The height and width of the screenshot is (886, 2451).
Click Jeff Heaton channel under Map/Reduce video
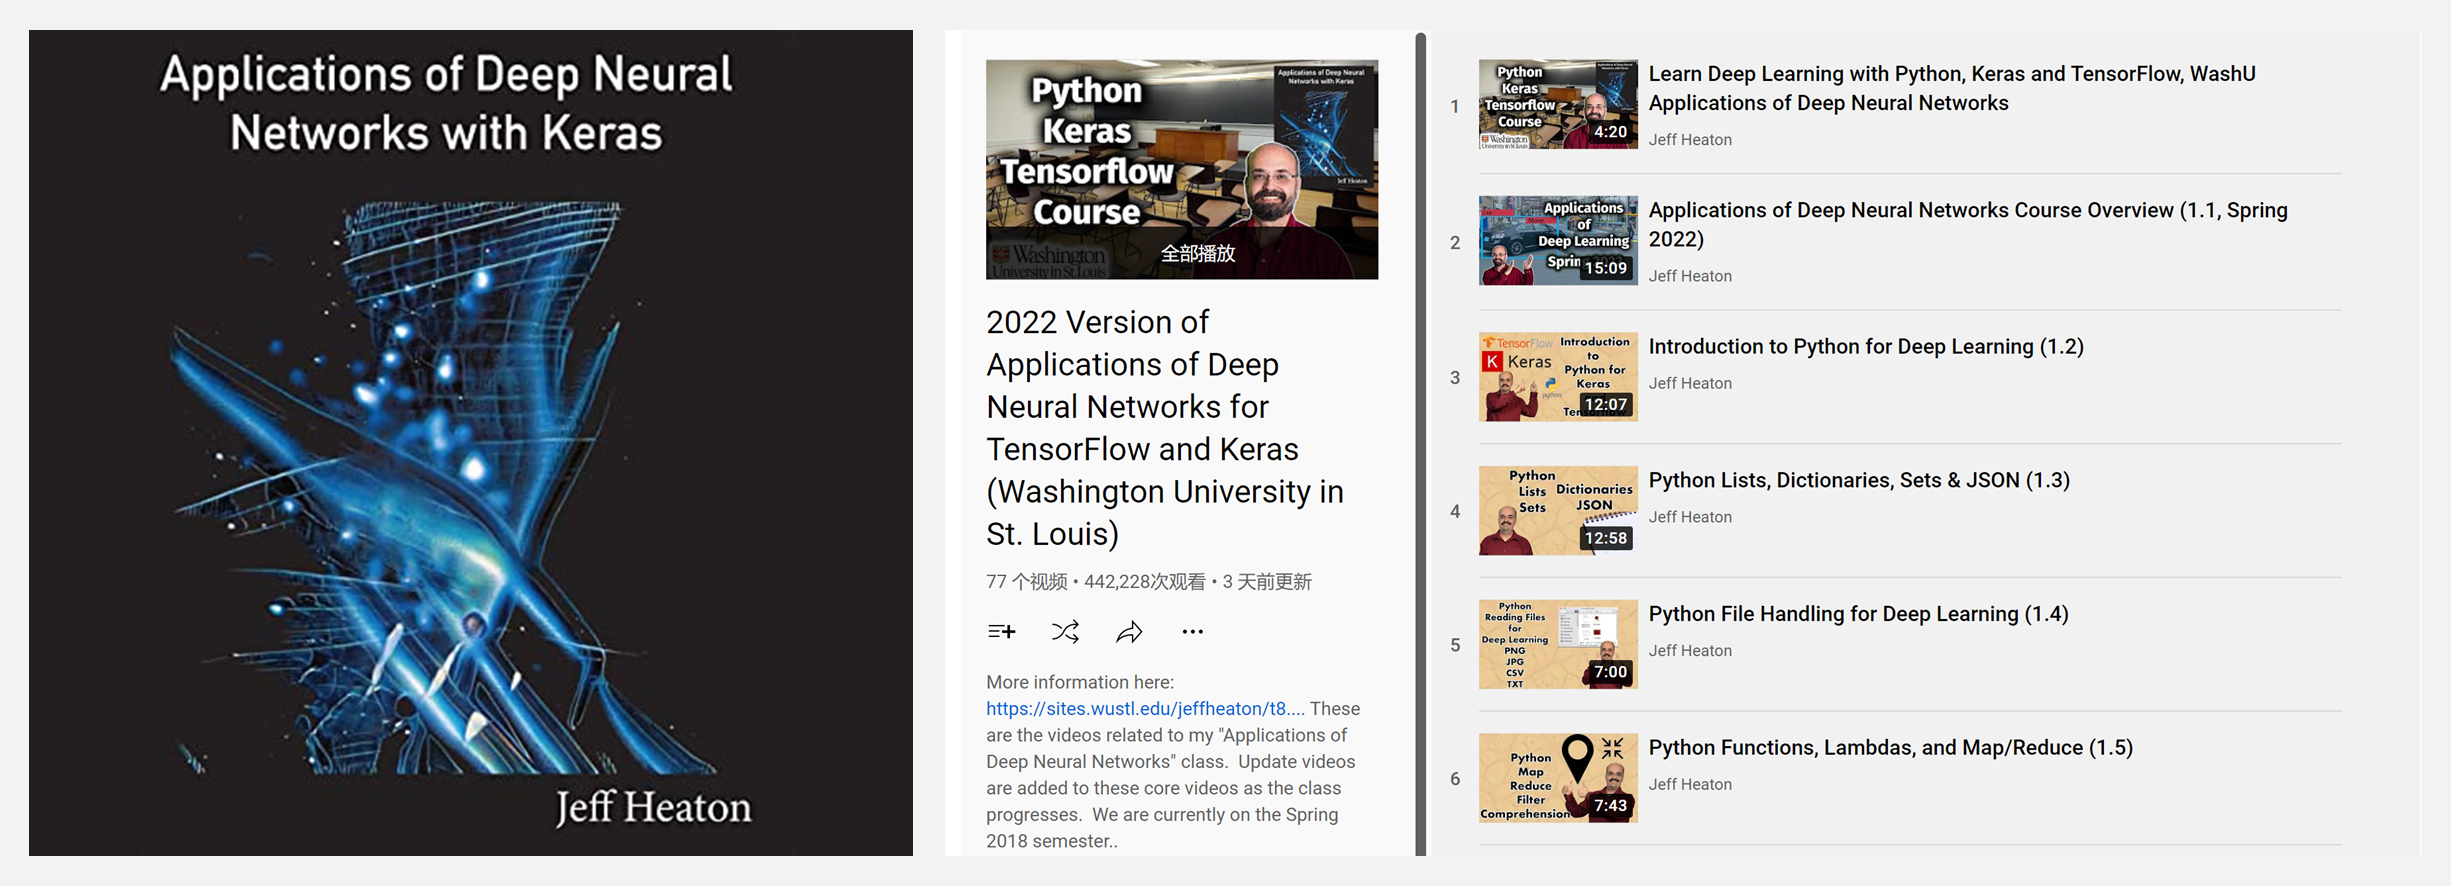pos(1690,785)
